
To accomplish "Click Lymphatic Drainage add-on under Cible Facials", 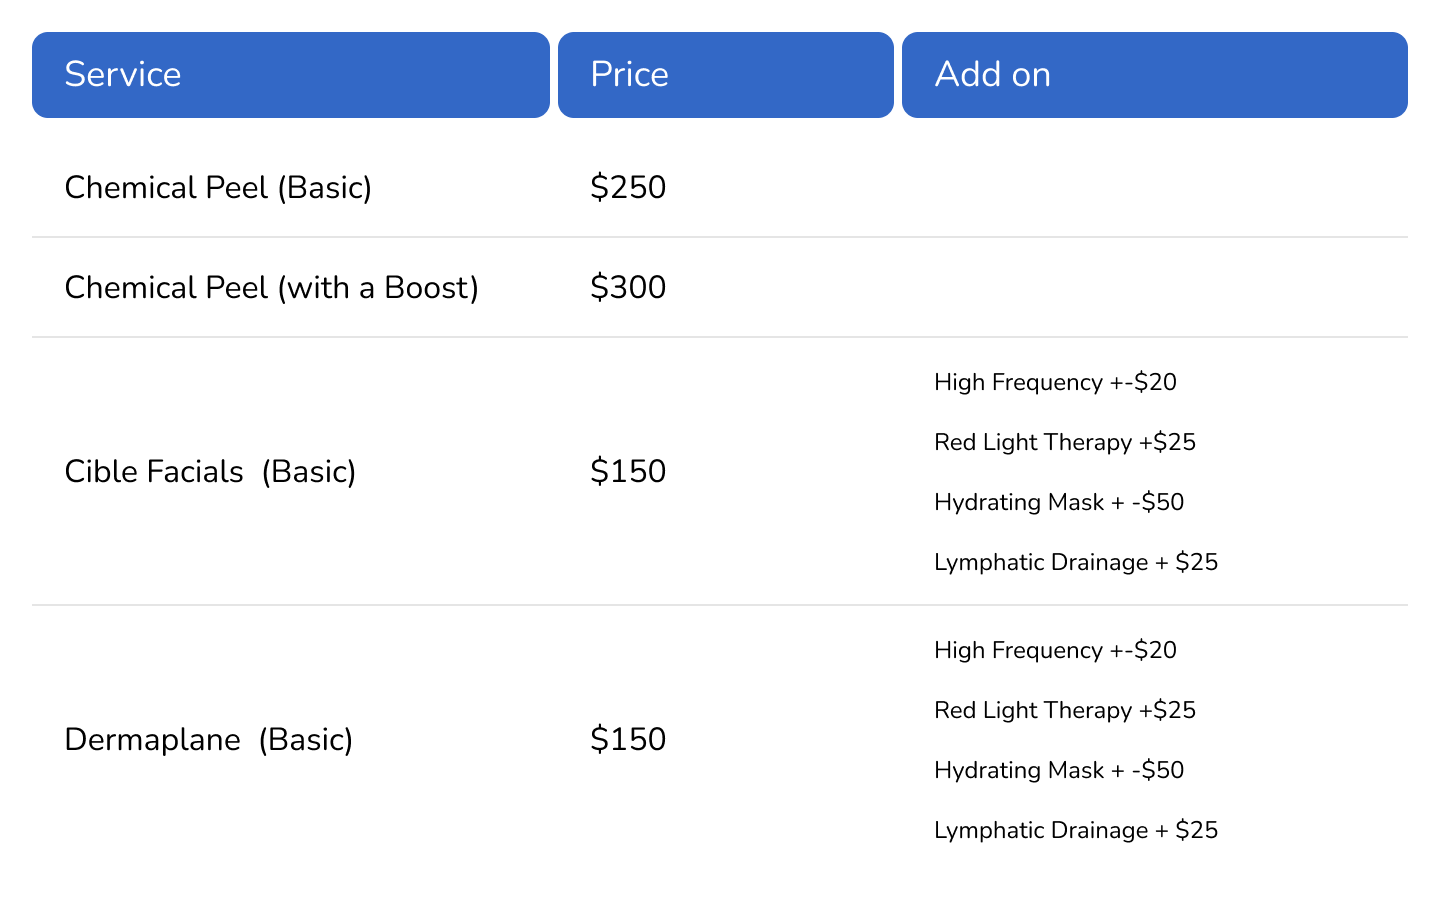I will (1076, 562).
